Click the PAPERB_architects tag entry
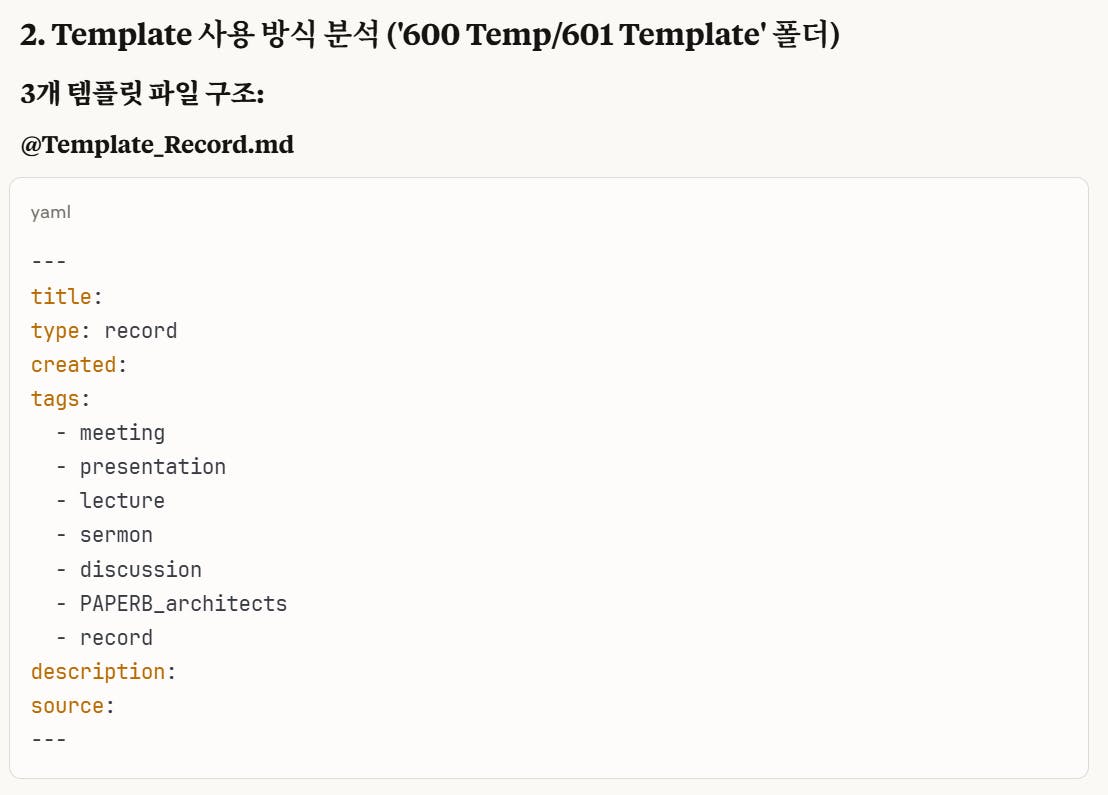 183,603
